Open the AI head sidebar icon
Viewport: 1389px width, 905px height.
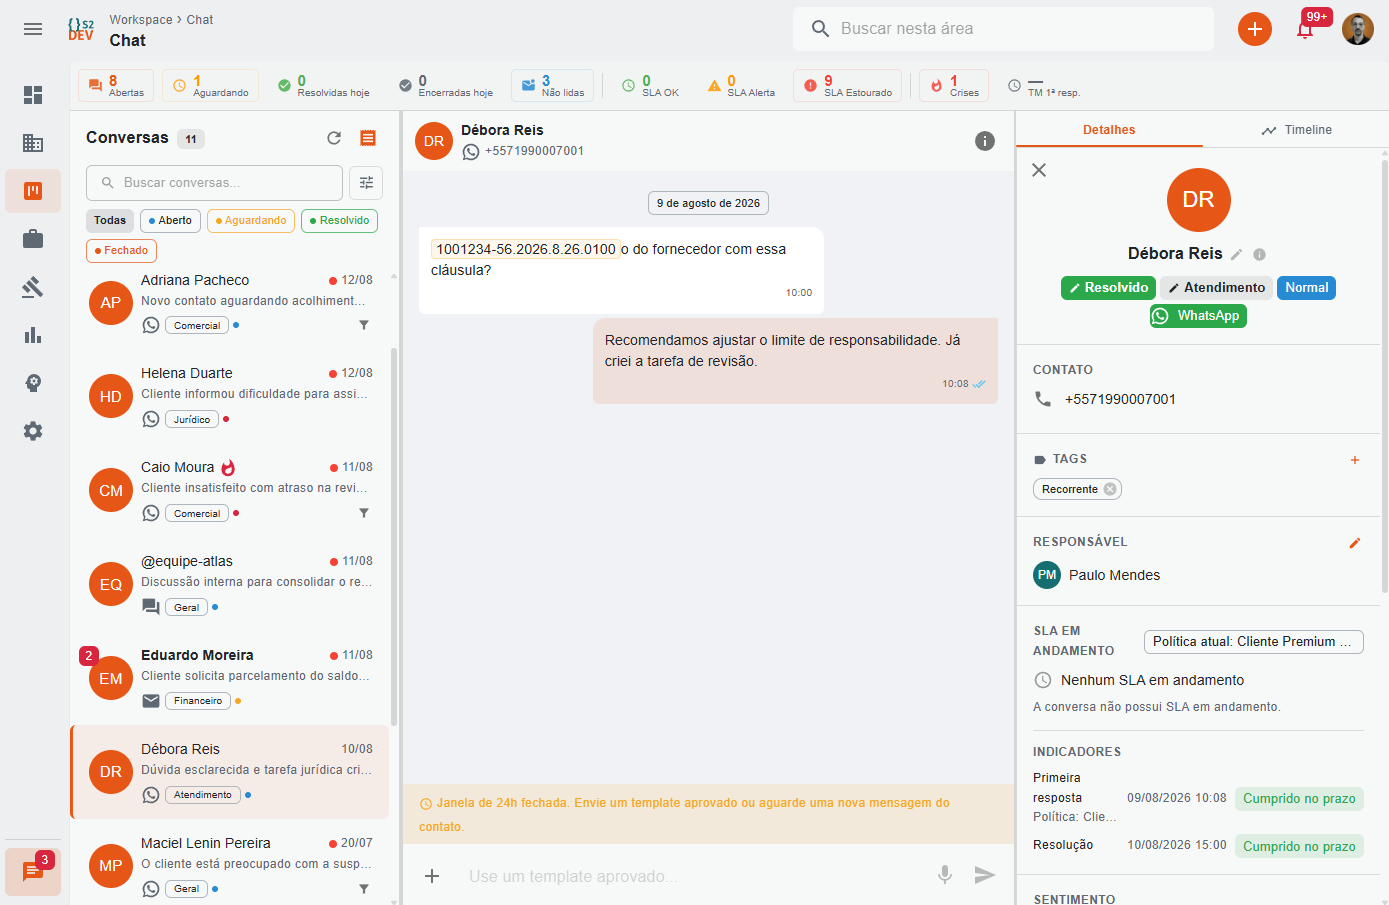(x=33, y=383)
